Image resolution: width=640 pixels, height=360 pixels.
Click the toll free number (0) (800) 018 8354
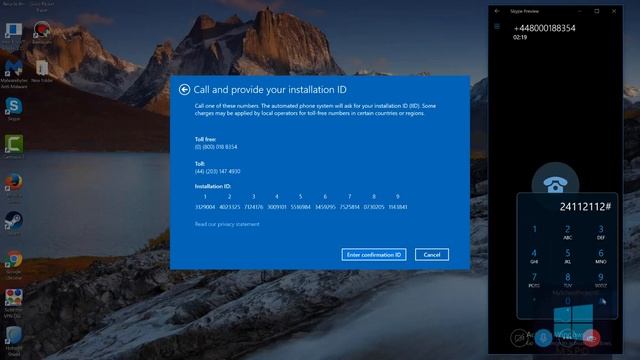click(x=216, y=147)
